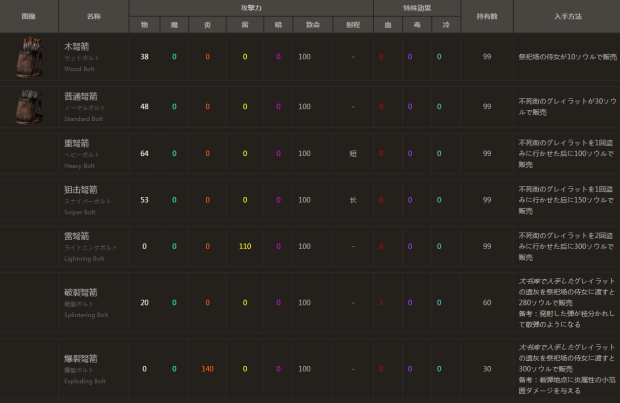The width and height of the screenshot is (620, 403).
Task: Click the 攻撃力 column group header
Action: [x=250, y=6]
